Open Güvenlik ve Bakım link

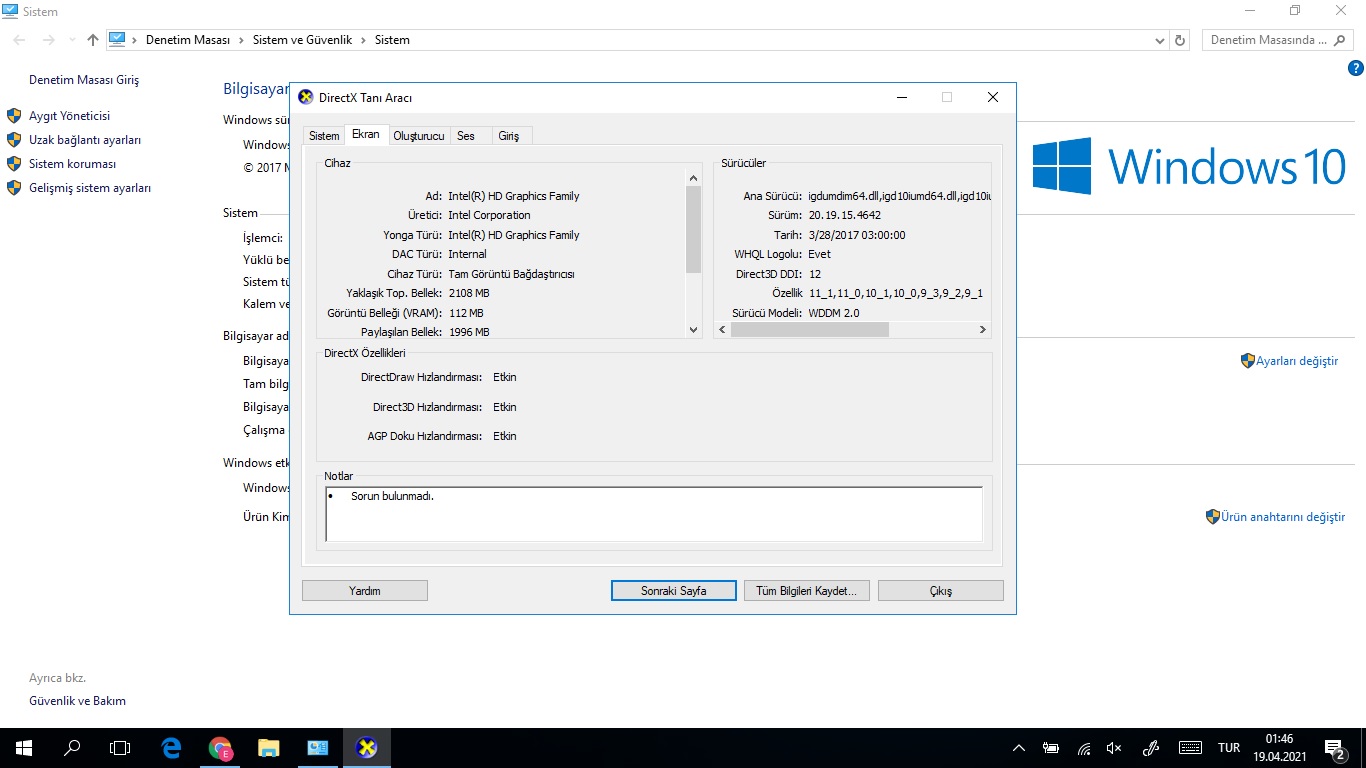pyautogui.click(x=78, y=701)
